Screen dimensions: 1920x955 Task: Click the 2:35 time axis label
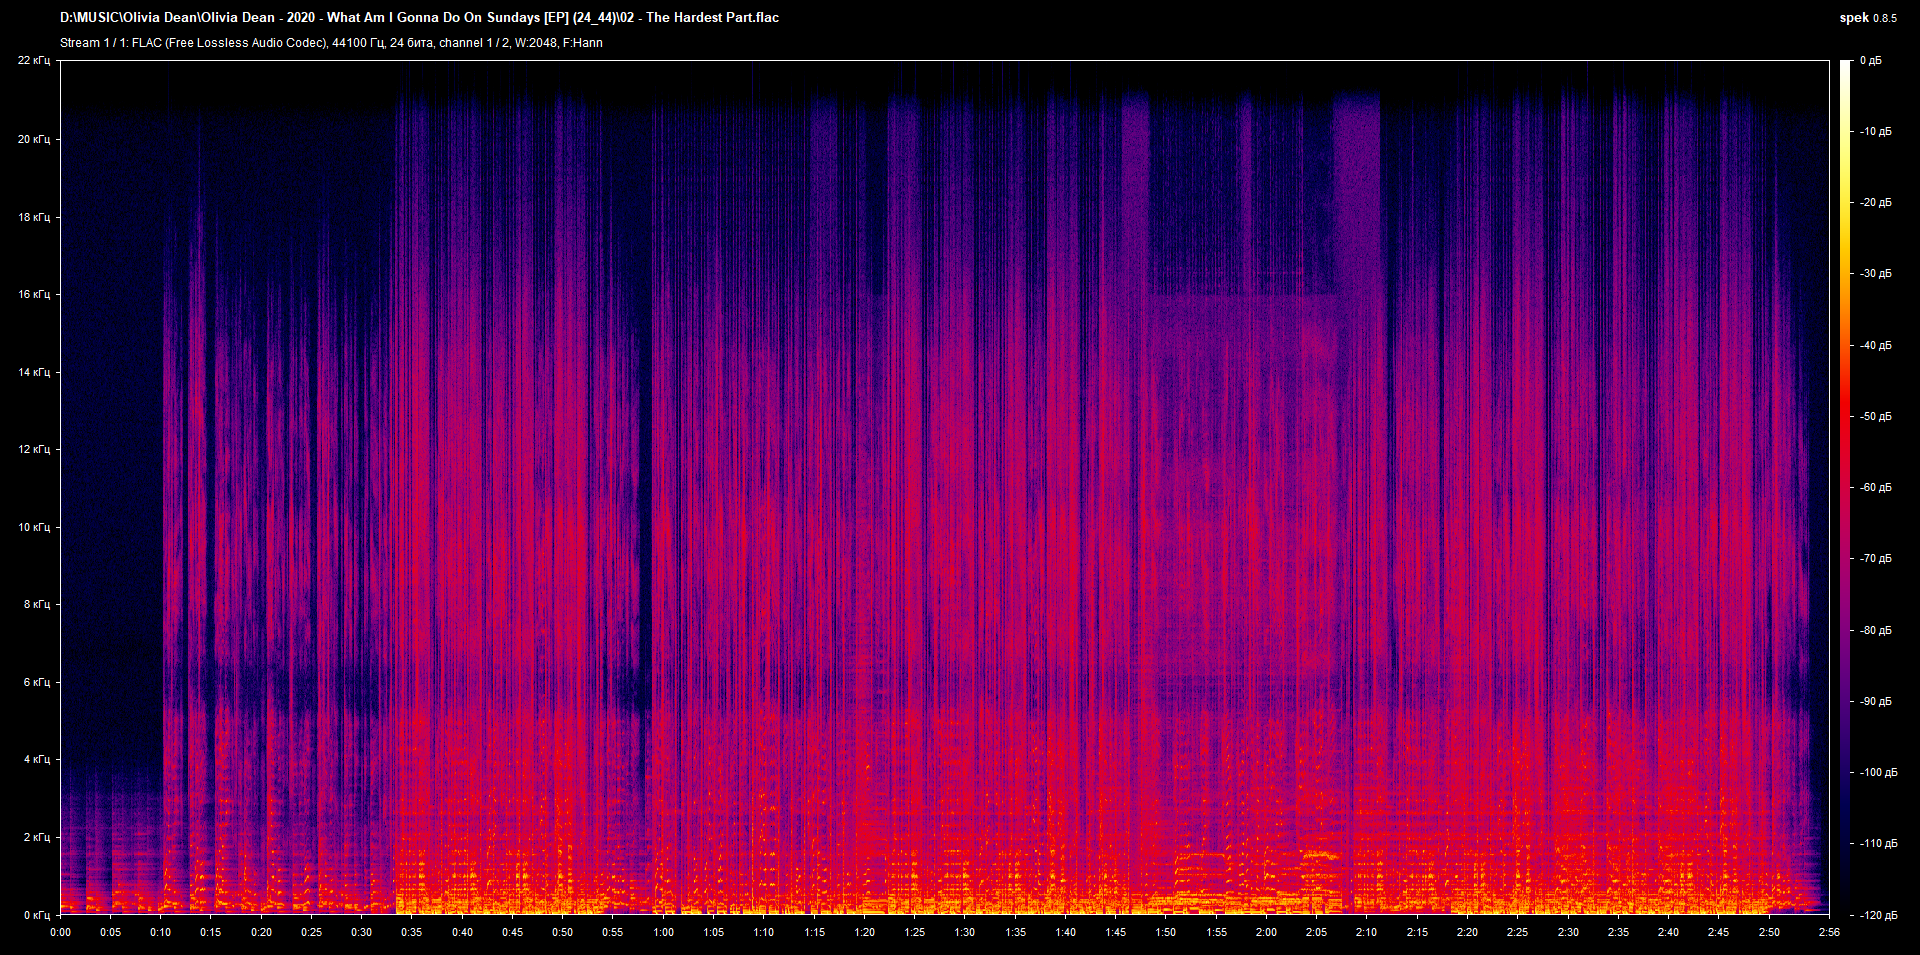click(x=1619, y=932)
